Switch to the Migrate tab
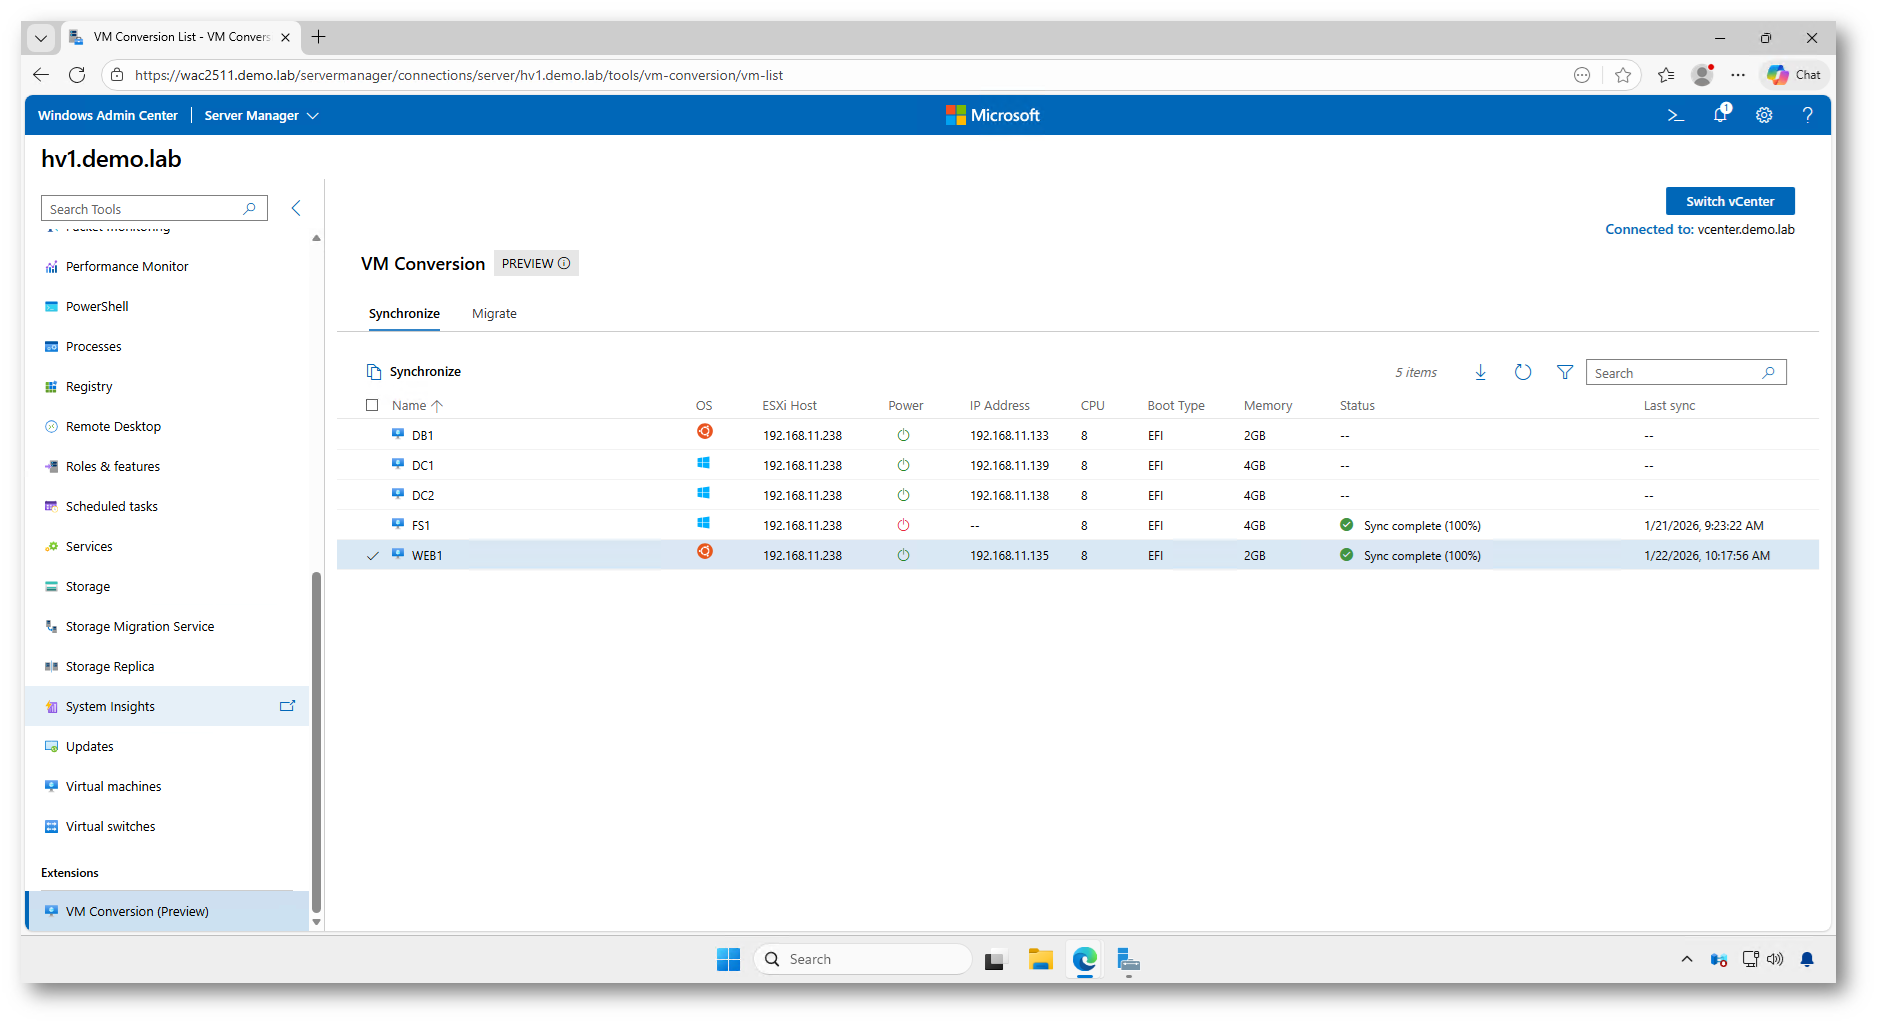Screen dimensions: 1878x1025 (494, 314)
